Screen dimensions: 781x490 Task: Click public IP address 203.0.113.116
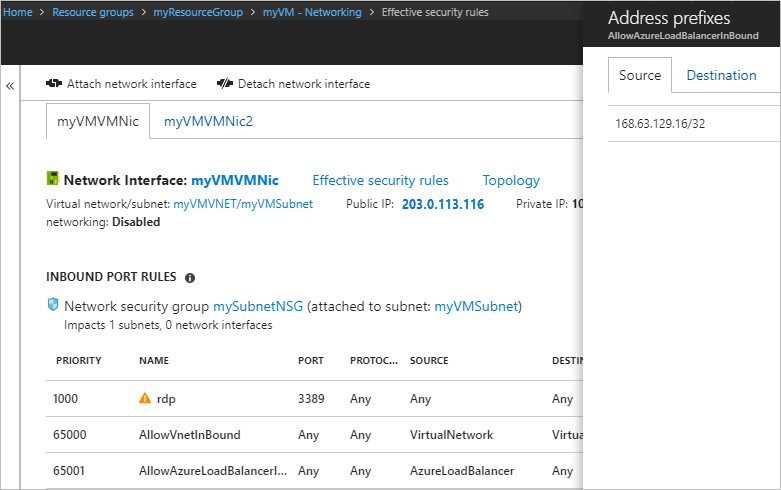pyautogui.click(x=442, y=204)
